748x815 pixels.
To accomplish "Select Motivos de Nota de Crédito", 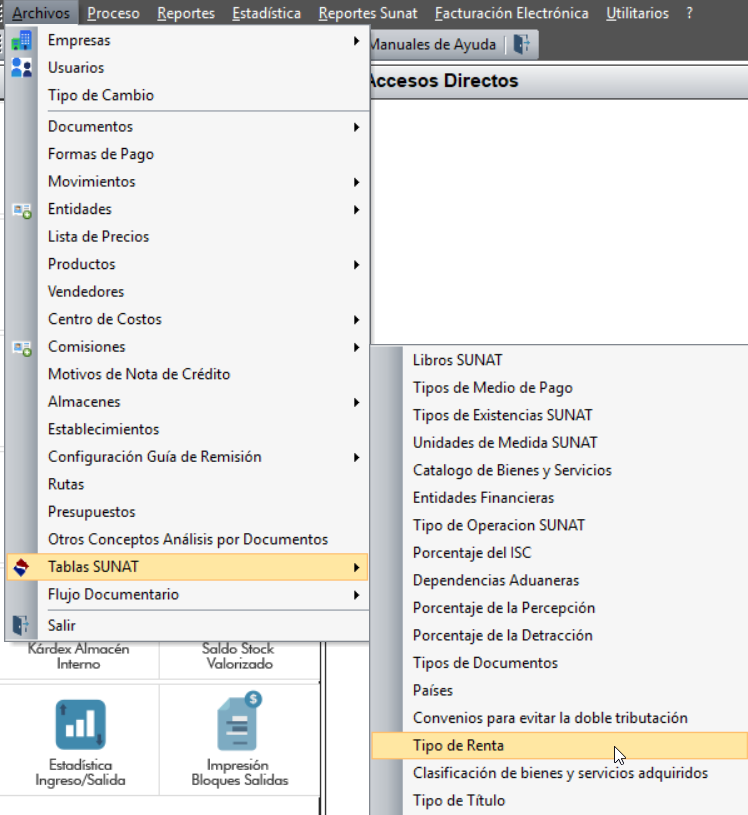I will tap(187, 374).
